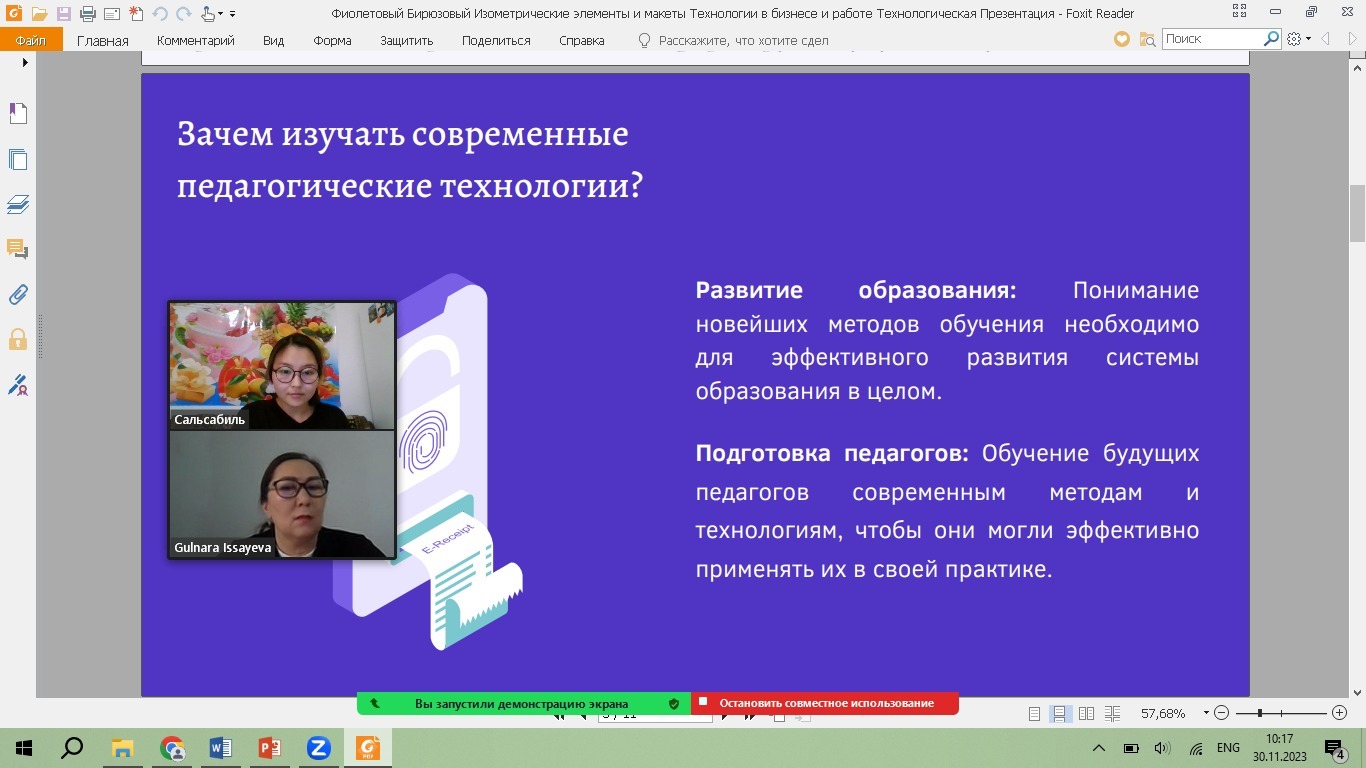
Task: Expand the navigation panel arrow
Action: (x=25, y=63)
